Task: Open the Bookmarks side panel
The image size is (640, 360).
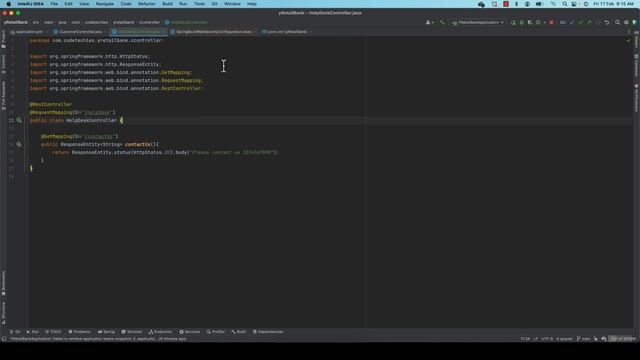Action: 4,283
